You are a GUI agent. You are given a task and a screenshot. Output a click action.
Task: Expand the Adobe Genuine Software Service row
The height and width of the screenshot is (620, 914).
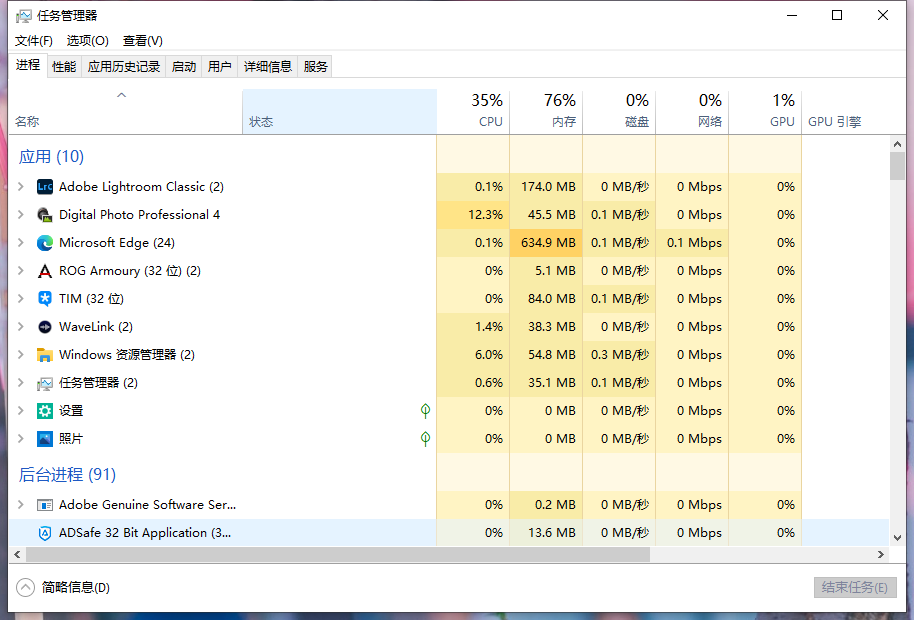[x=21, y=505]
